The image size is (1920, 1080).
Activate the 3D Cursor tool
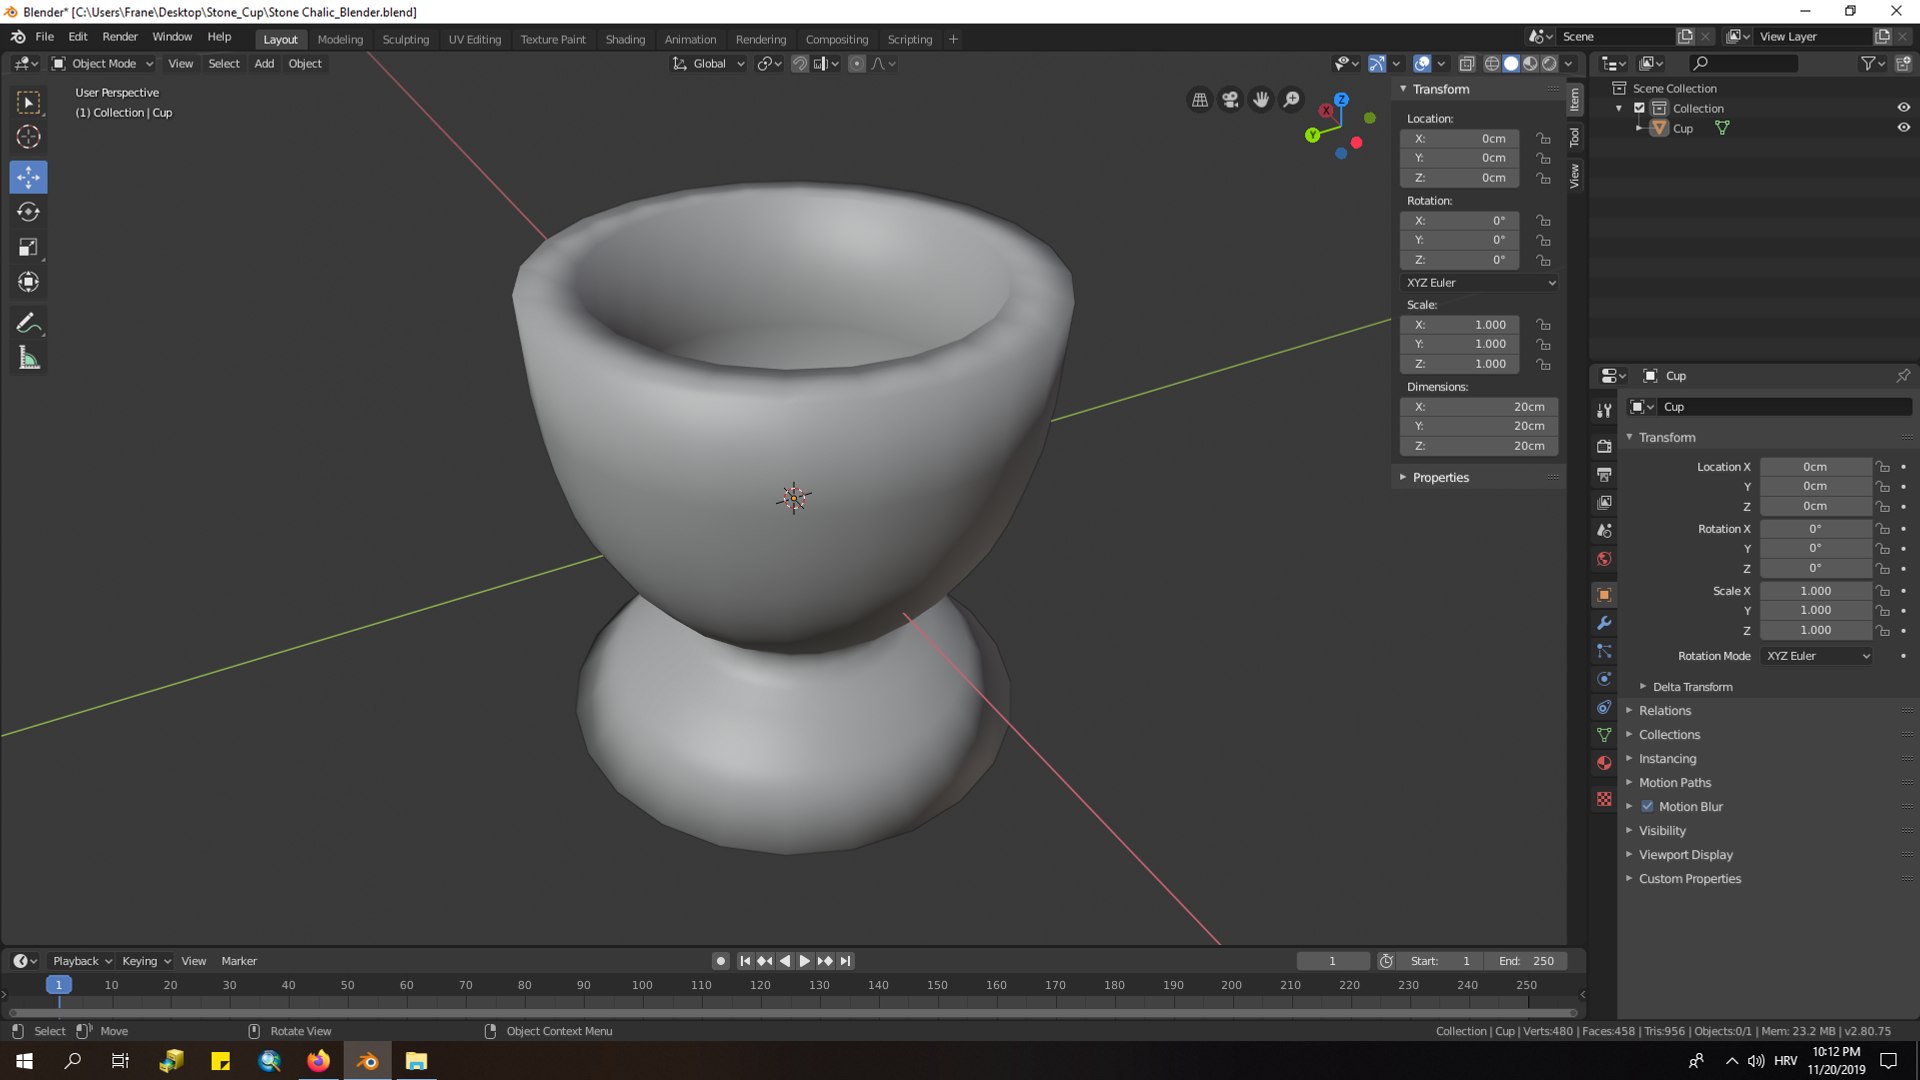(28, 137)
